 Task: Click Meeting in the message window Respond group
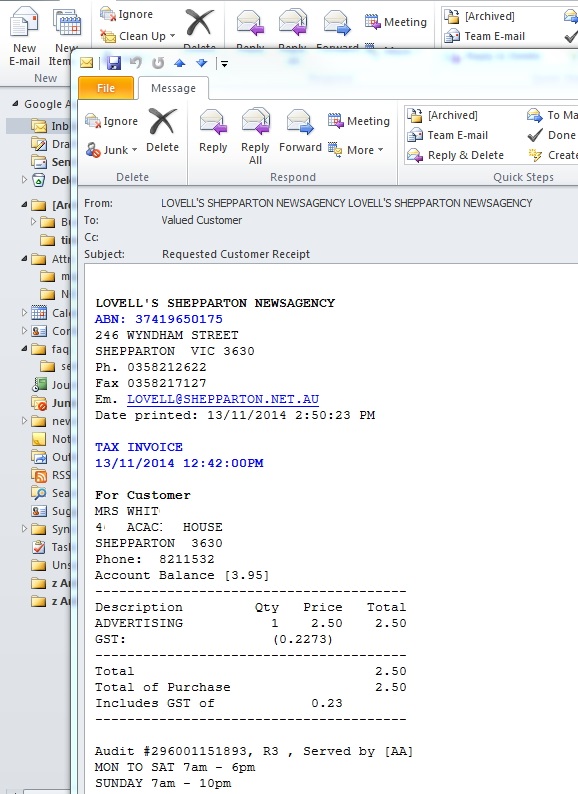coord(359,121)
